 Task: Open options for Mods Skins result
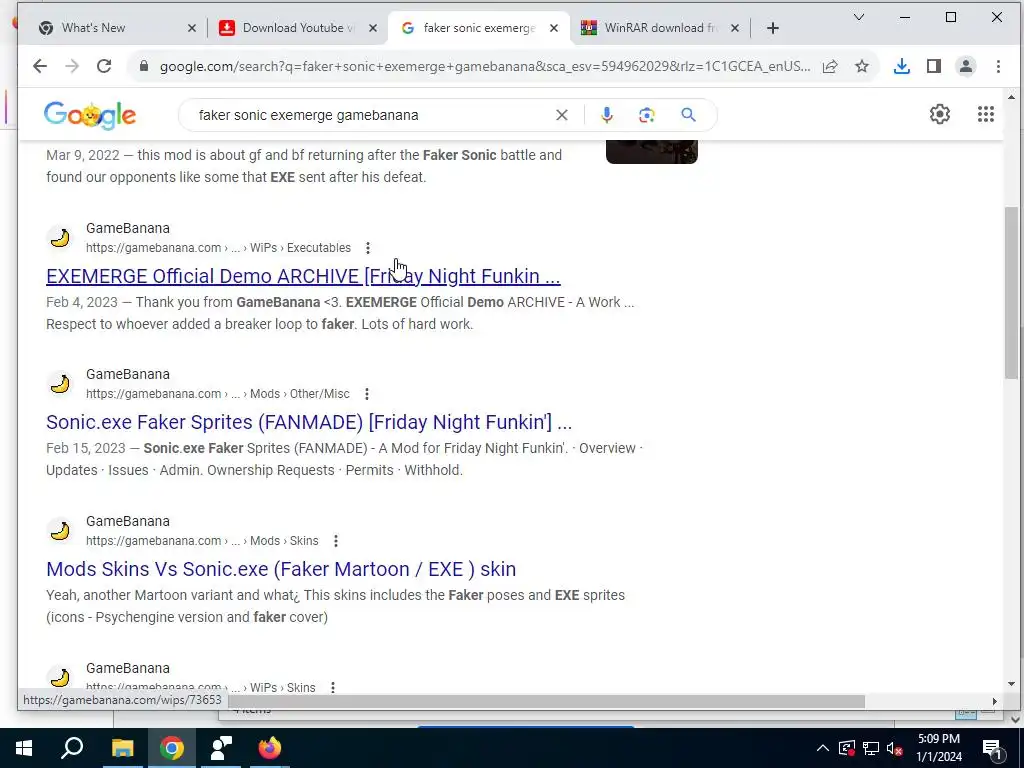tap(336, 541)
